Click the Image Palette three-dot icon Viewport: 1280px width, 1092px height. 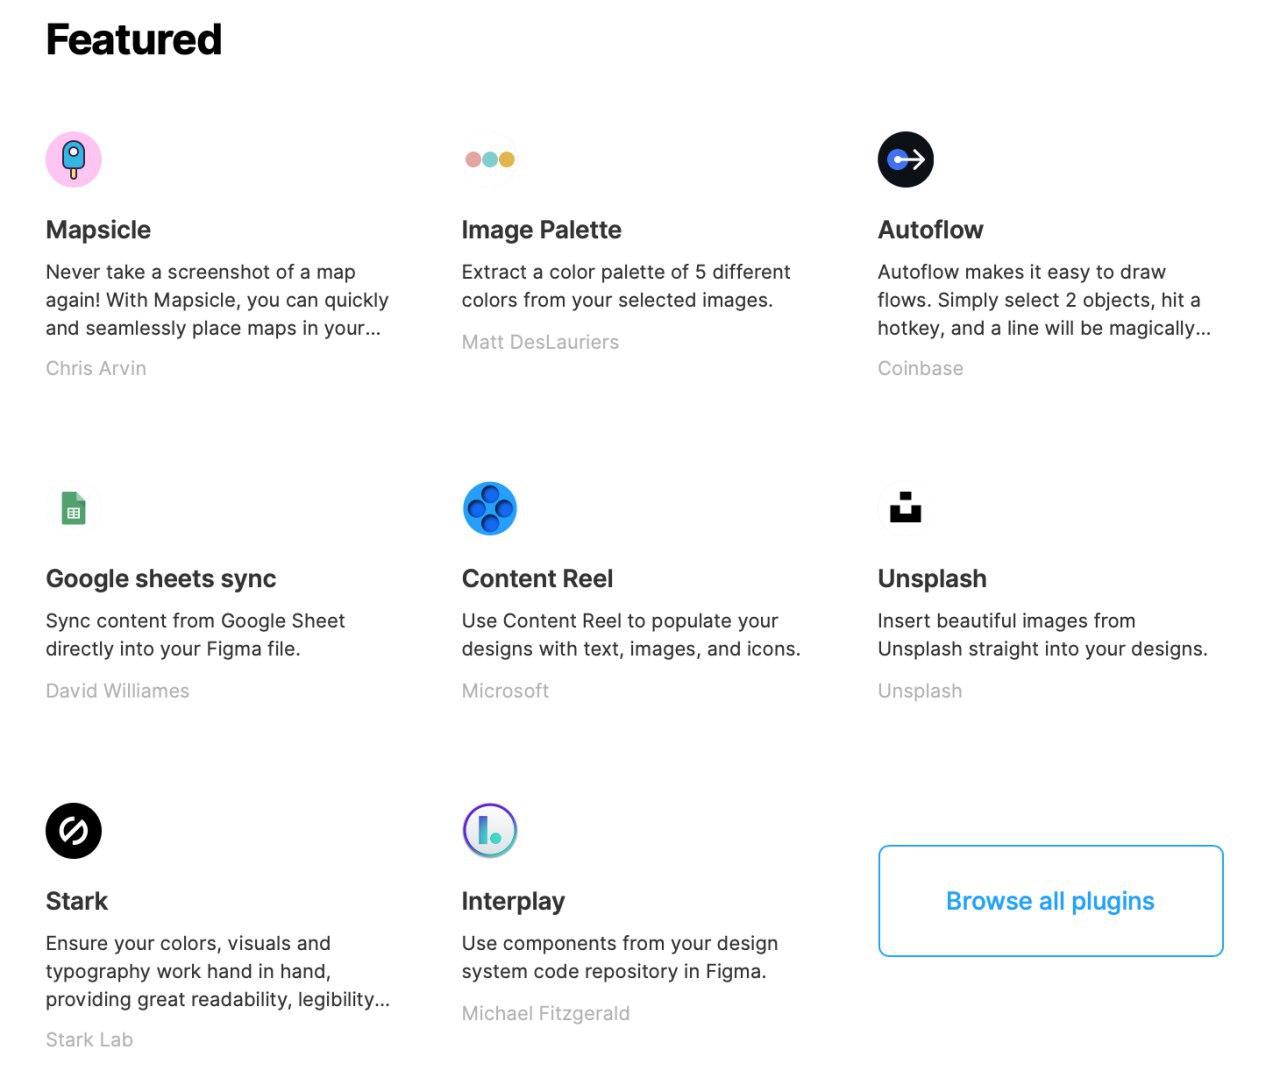coord(490,160)
